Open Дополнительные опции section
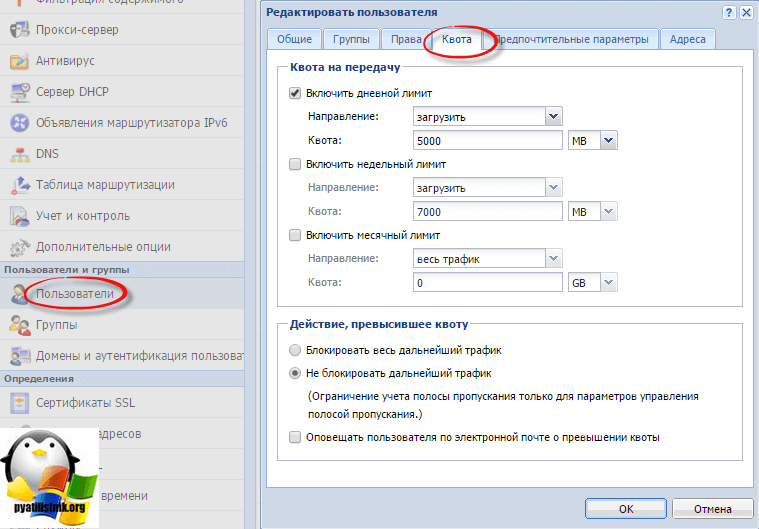Viewport: 759px width, 529px height. point(122,246)
